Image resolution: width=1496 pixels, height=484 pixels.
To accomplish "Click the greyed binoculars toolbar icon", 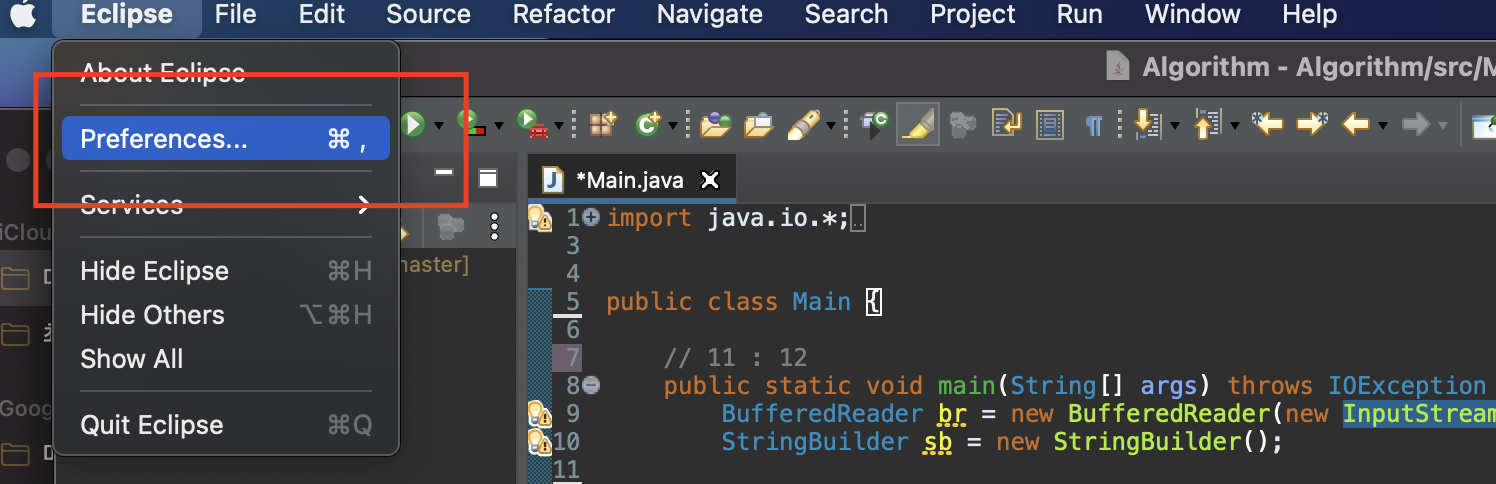I will 962,124.
